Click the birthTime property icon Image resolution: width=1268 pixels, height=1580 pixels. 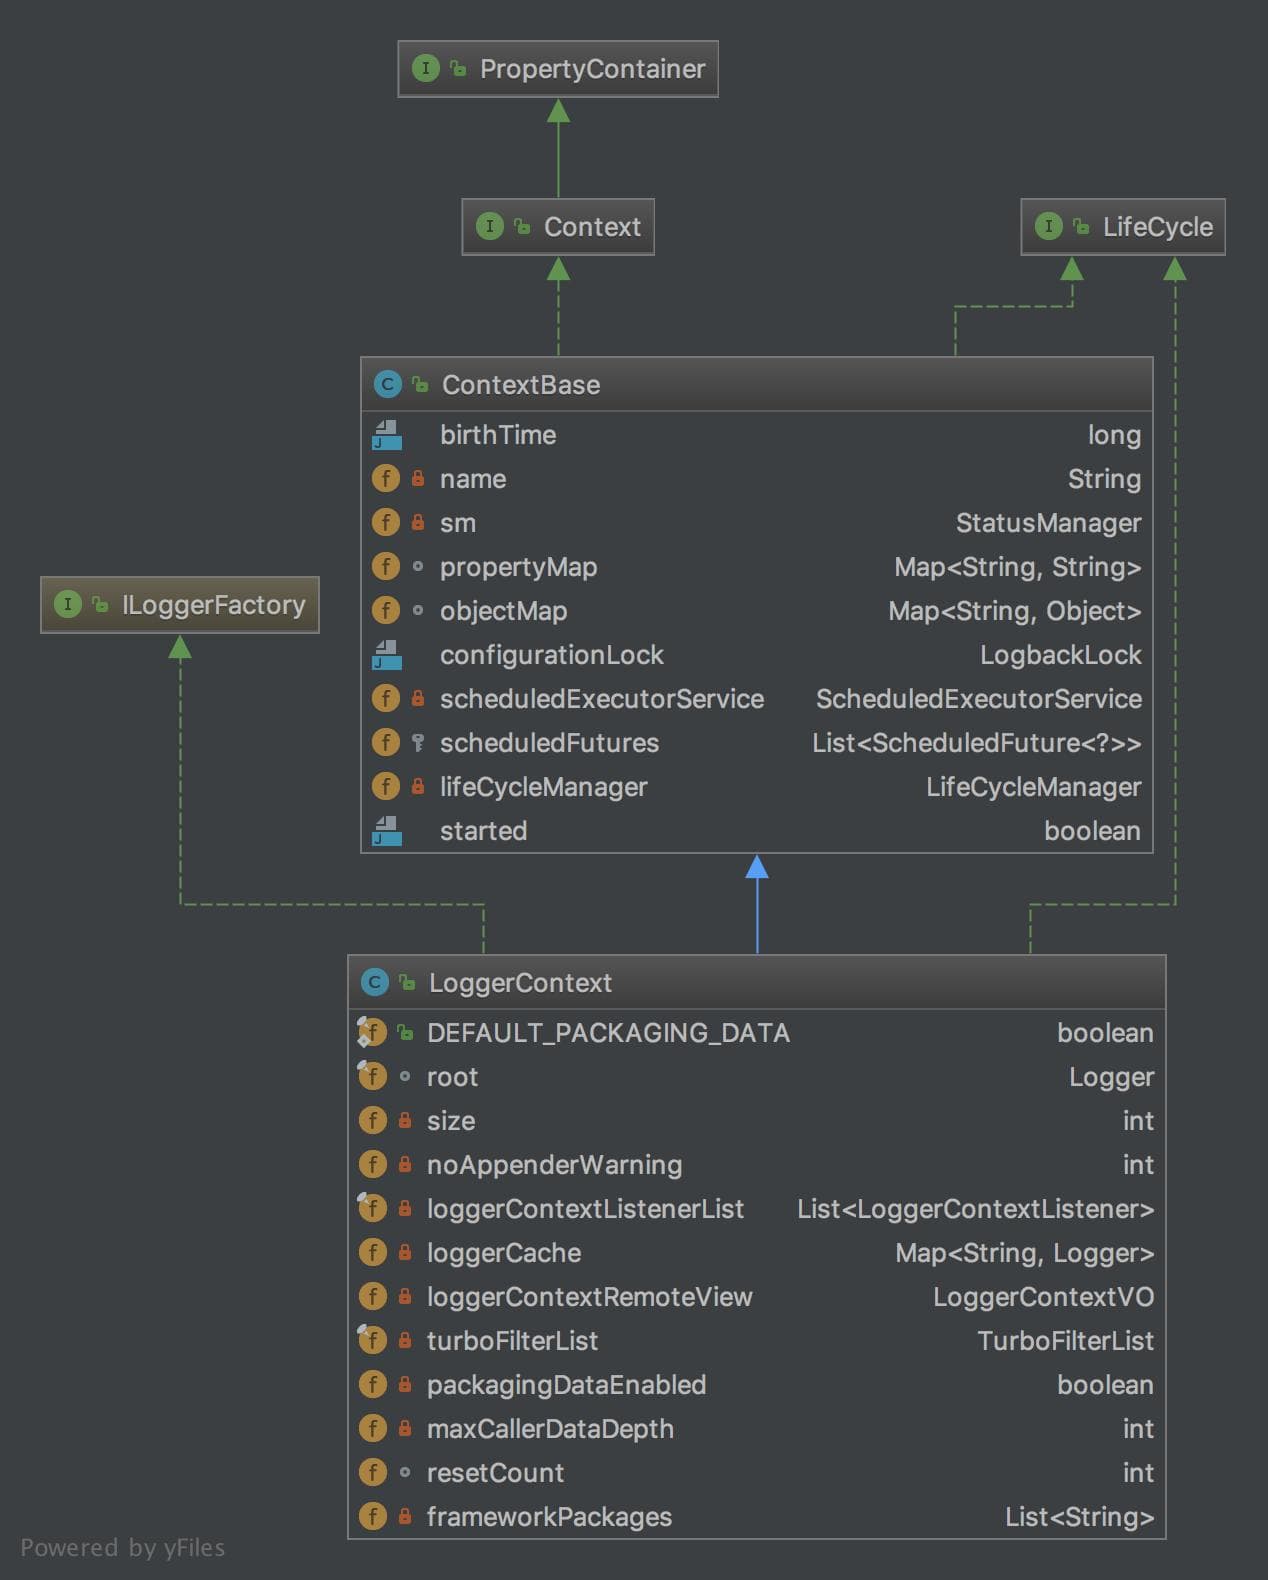click(387, 435)
